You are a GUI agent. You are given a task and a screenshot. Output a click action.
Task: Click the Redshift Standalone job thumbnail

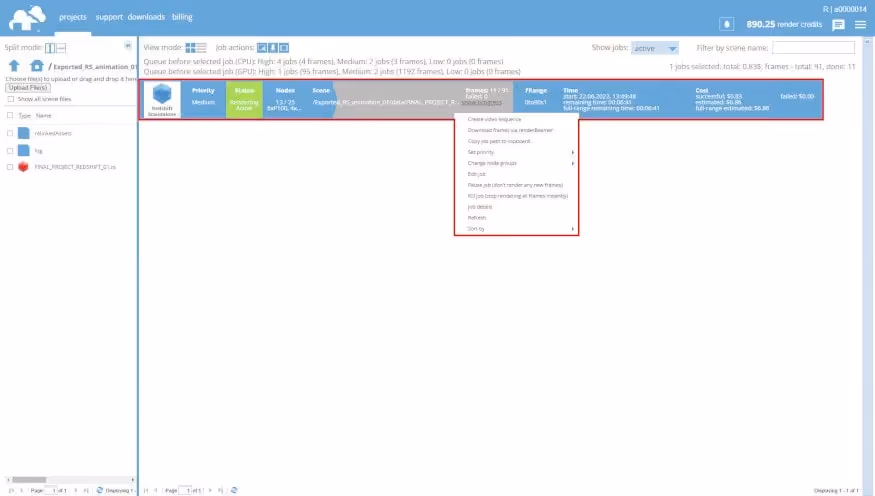(162, 99)
